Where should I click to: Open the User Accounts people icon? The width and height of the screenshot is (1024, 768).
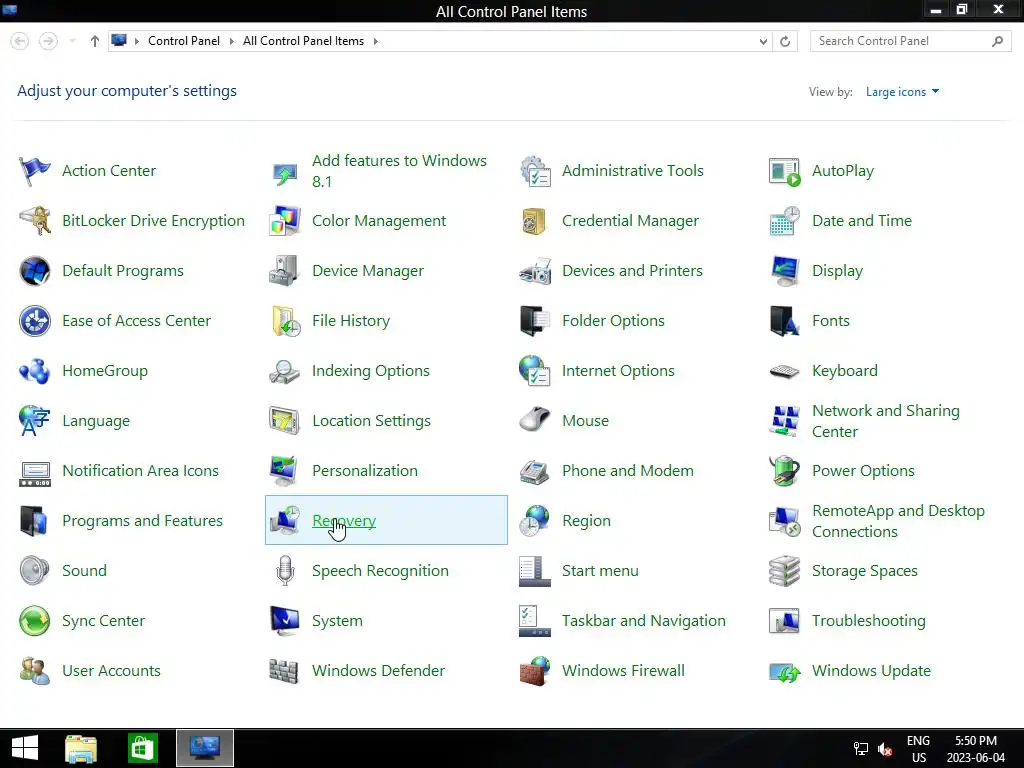35,671
